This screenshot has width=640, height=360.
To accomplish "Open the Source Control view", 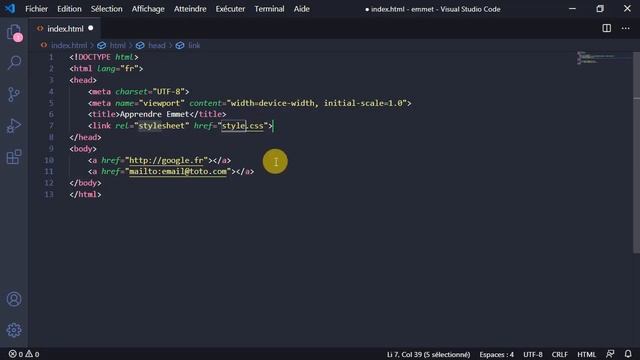I will pos(14,94).
